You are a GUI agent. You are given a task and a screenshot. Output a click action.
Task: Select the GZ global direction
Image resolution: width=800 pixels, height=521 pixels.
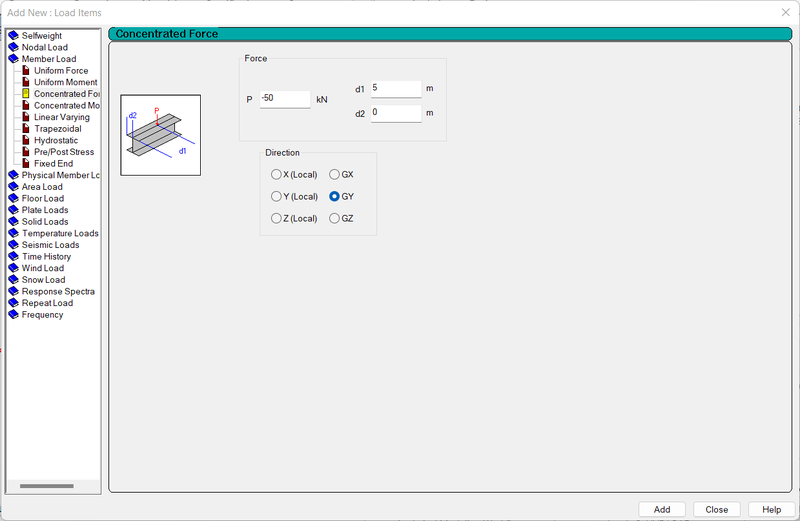[x=334, y=218]
